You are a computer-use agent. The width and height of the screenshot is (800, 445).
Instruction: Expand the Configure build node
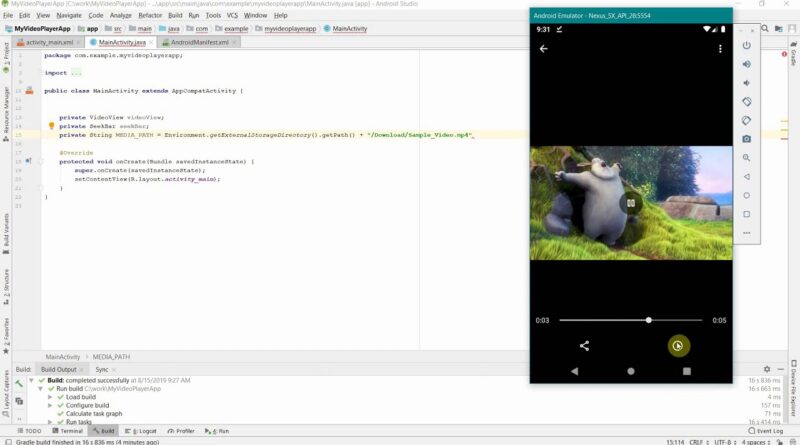(50, 405)
